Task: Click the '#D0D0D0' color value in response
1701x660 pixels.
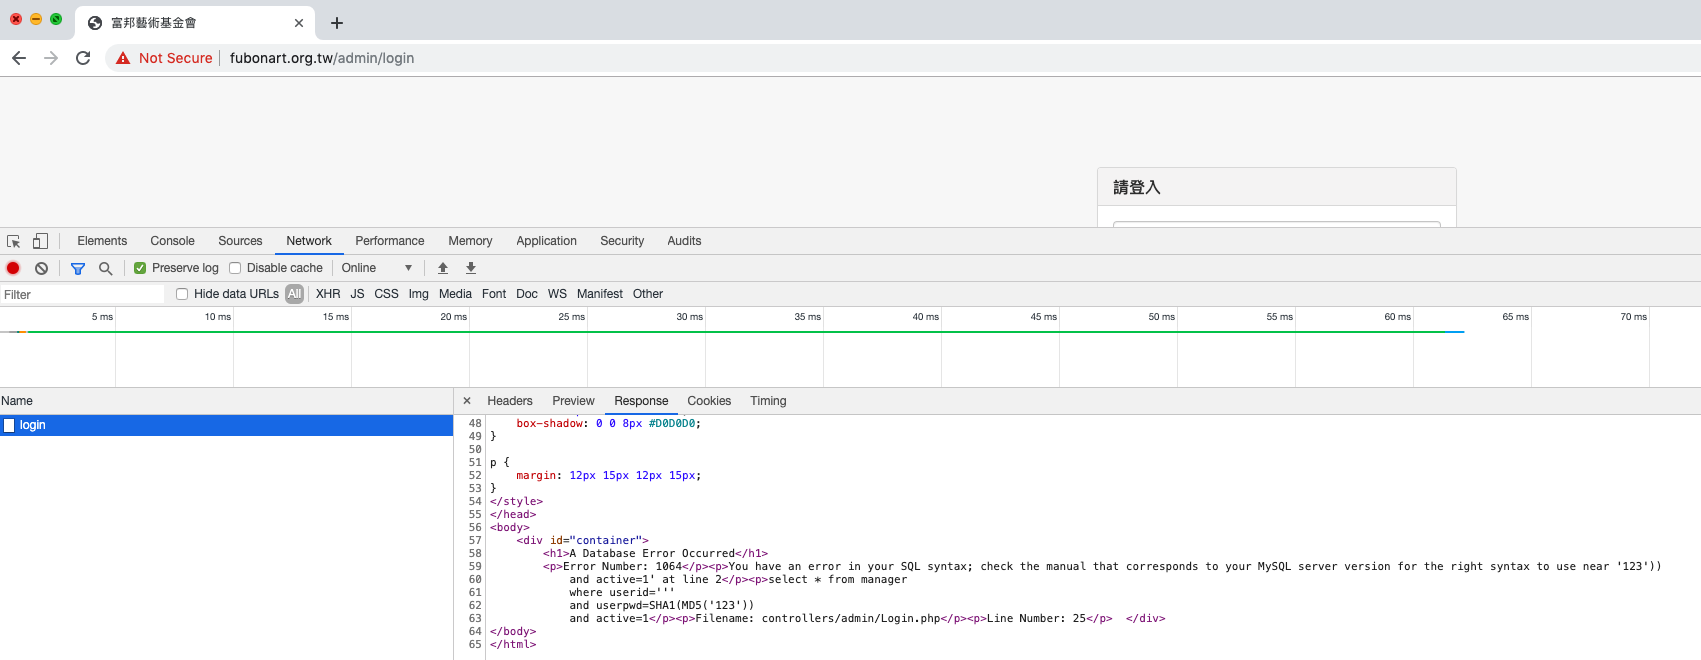Action: [672, 423]
